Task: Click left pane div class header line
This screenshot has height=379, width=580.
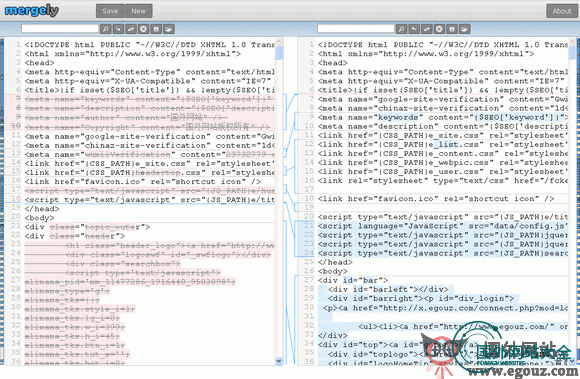Action: click(x=75, y=236)
